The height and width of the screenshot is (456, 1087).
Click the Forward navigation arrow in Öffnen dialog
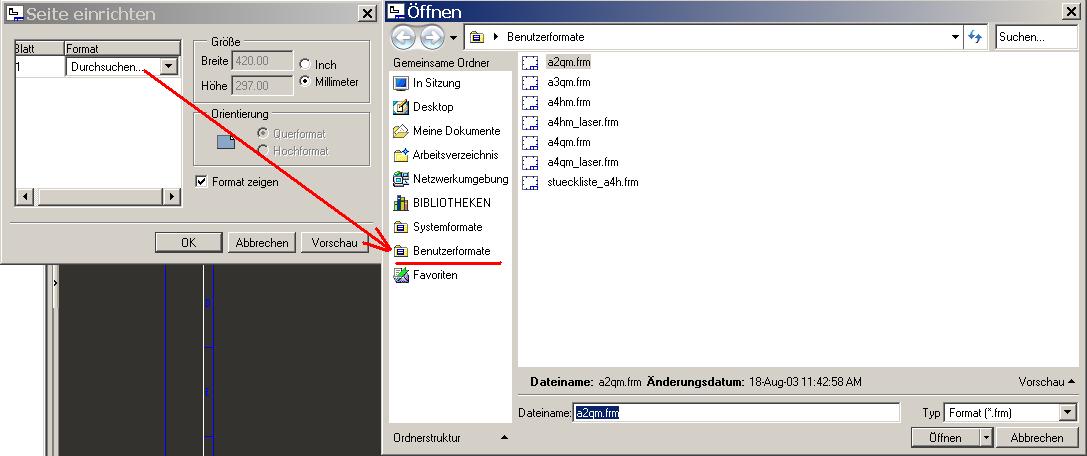pos(432,37)
